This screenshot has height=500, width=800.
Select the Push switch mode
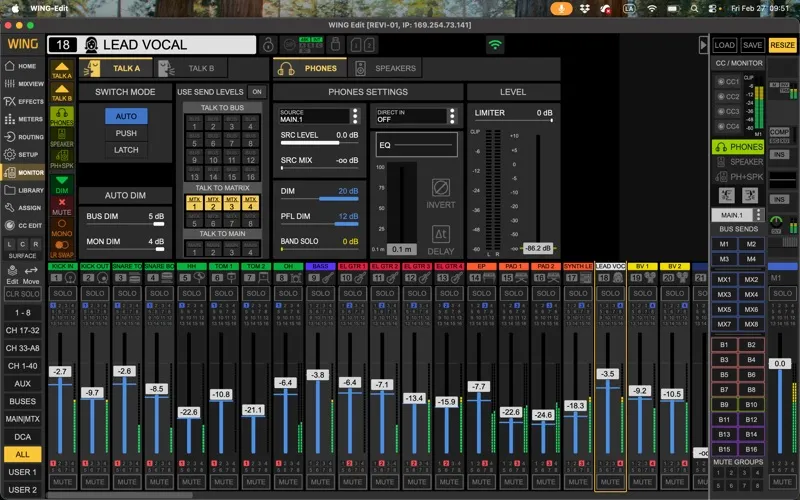tap(126, 133)
